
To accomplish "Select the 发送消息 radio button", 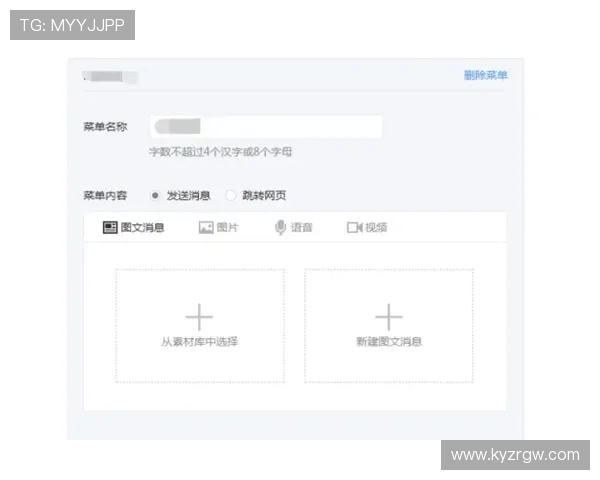I will pos(155,196).
